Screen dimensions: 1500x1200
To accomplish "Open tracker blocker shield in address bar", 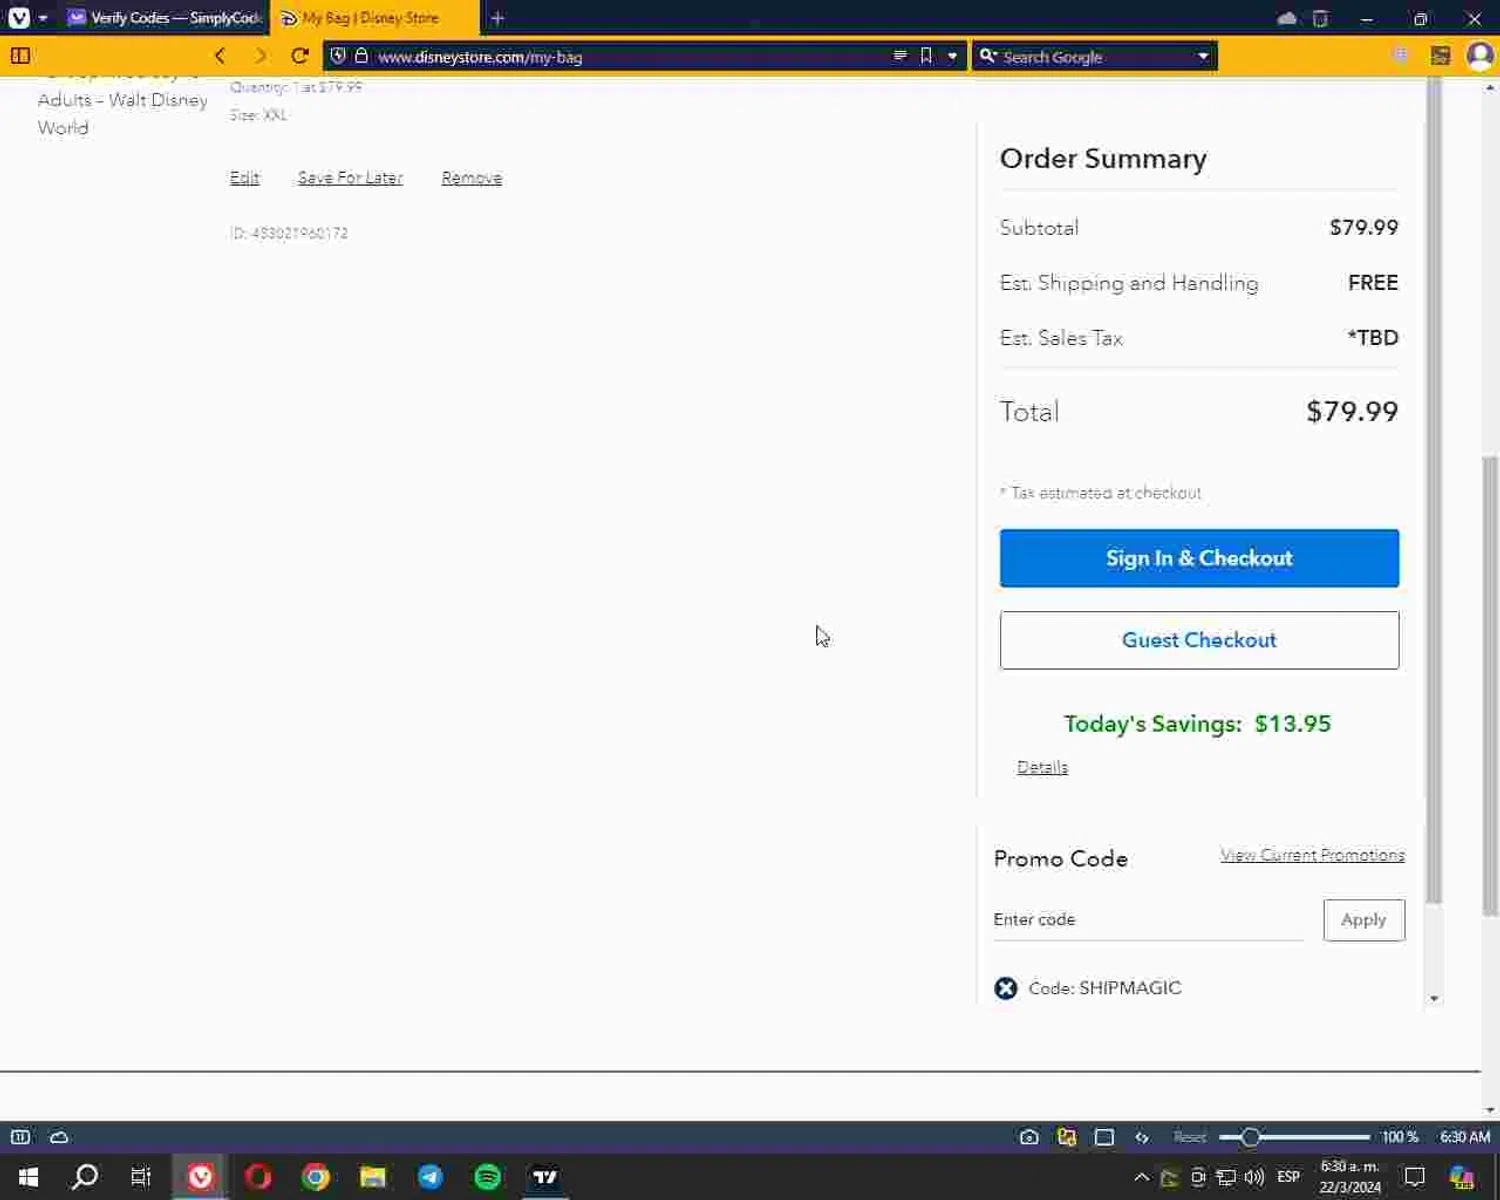I will pos(338,56).
